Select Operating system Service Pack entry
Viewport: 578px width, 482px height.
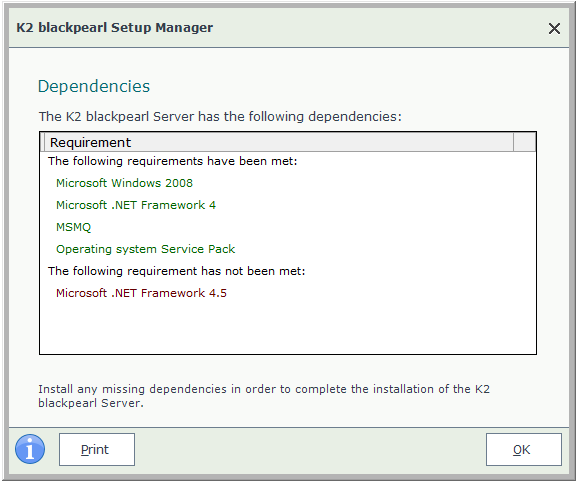(x=145, y=249)
